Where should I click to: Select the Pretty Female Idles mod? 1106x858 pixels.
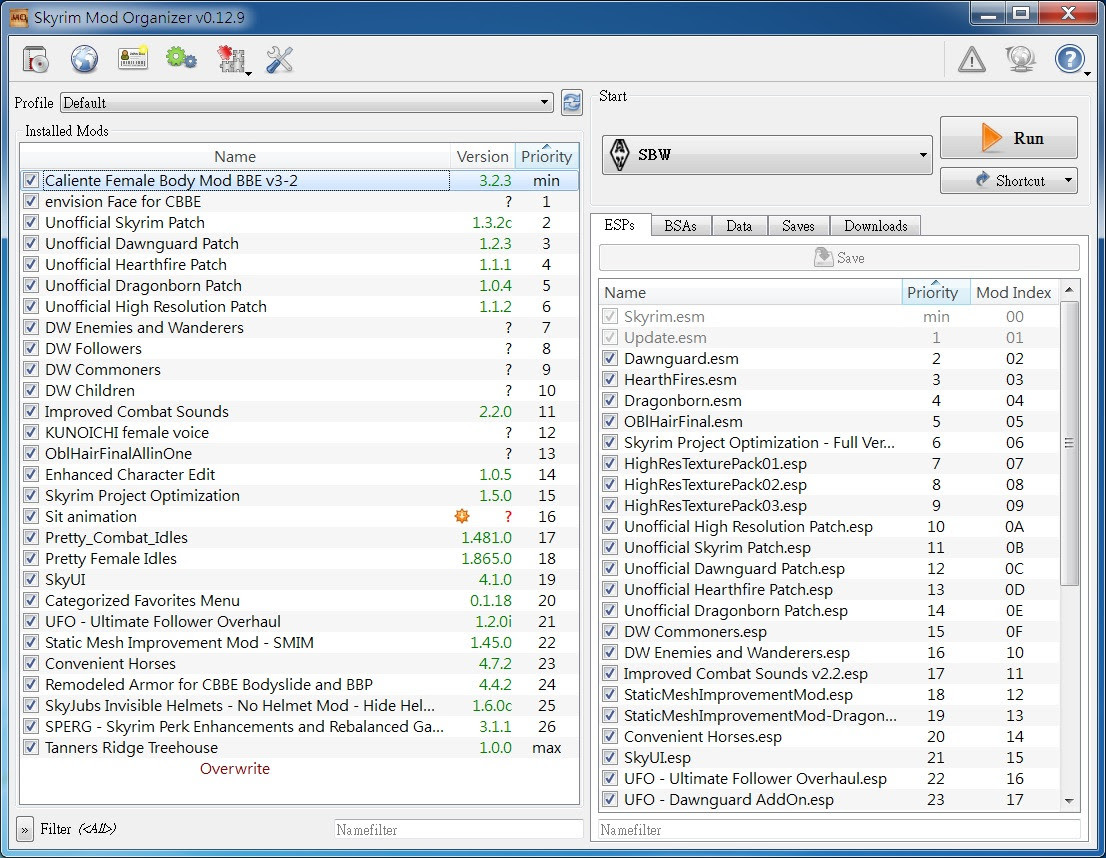[x=300, y=558]
